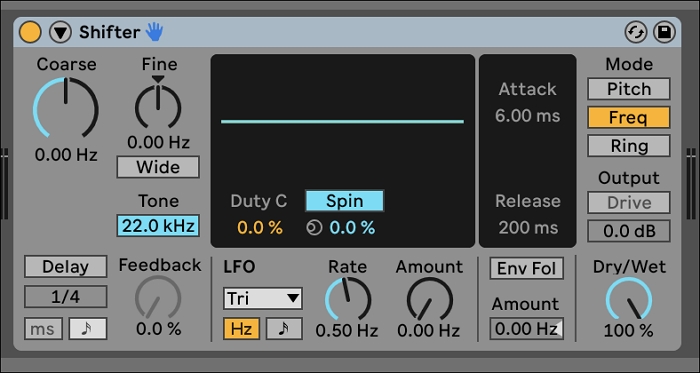Click the Release 200 ms value
The image size is (700, 373).
pyautogui.click(x=528, y=228)
